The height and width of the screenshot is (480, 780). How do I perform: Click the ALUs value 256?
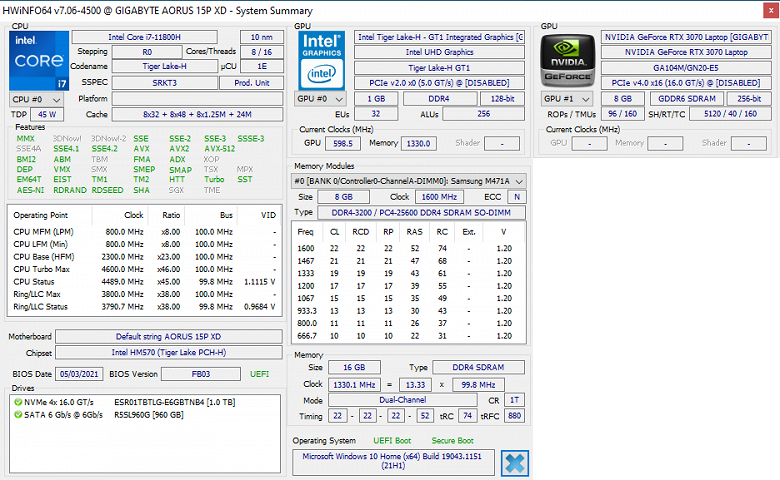coord(484,114)
